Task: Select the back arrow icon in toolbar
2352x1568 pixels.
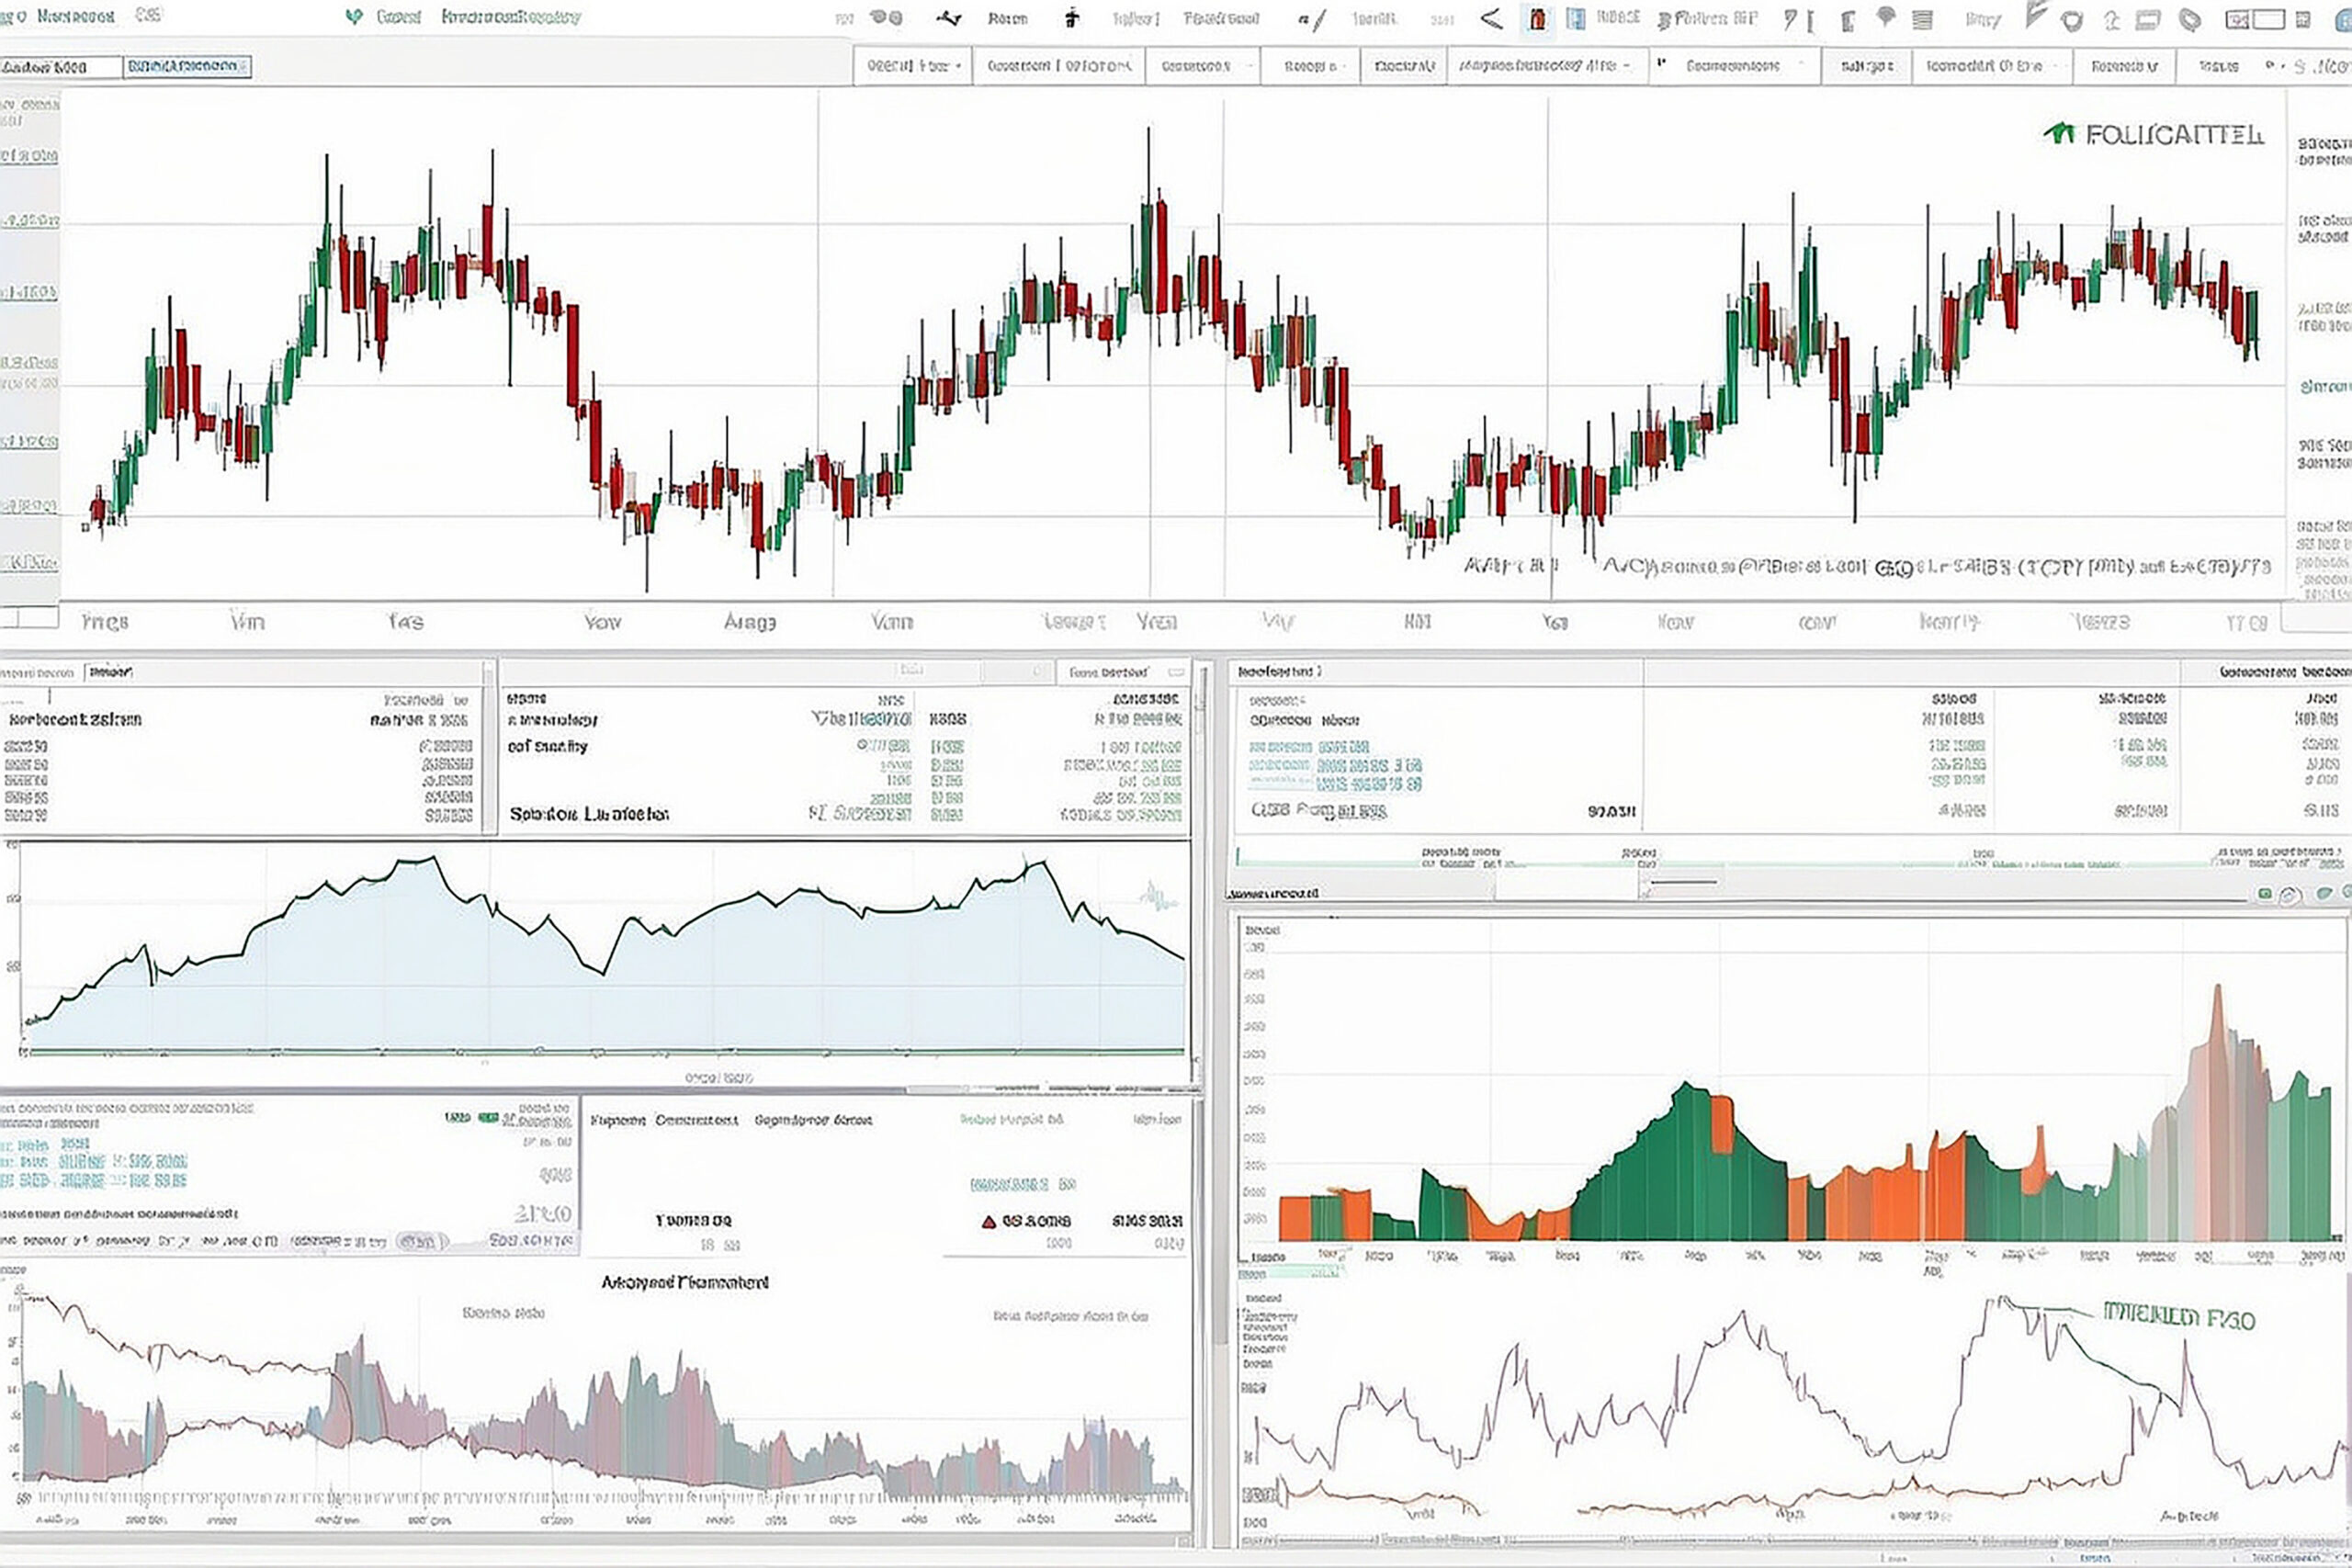Action: 1491,19
